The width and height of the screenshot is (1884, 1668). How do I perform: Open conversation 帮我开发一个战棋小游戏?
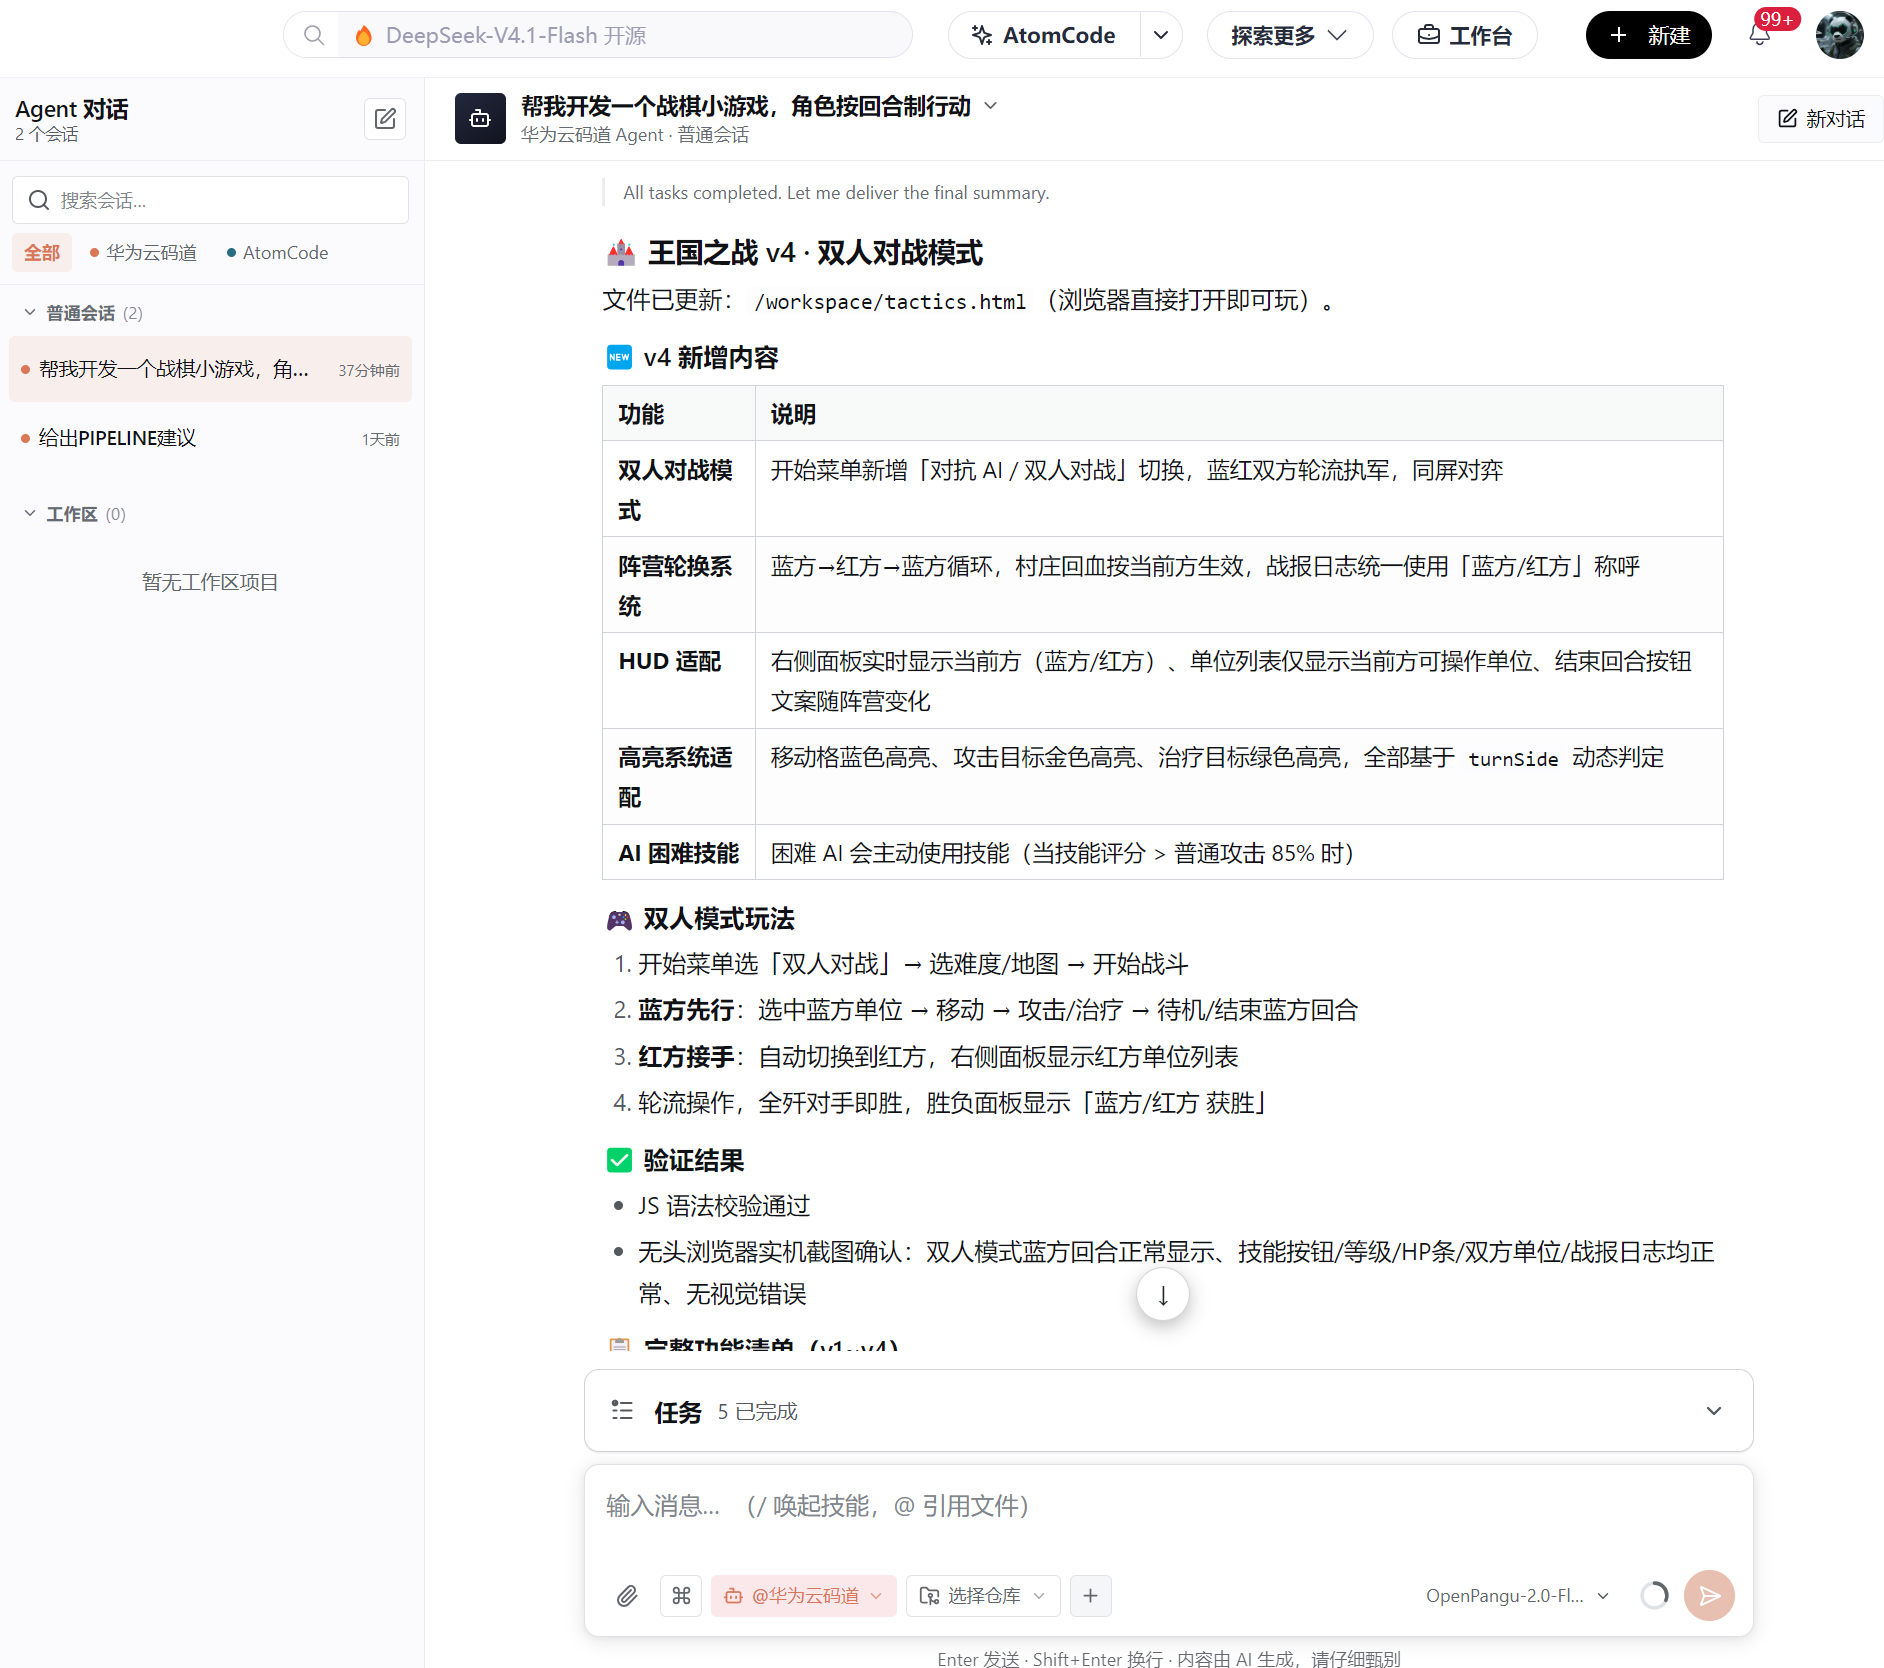pos(210,369)
